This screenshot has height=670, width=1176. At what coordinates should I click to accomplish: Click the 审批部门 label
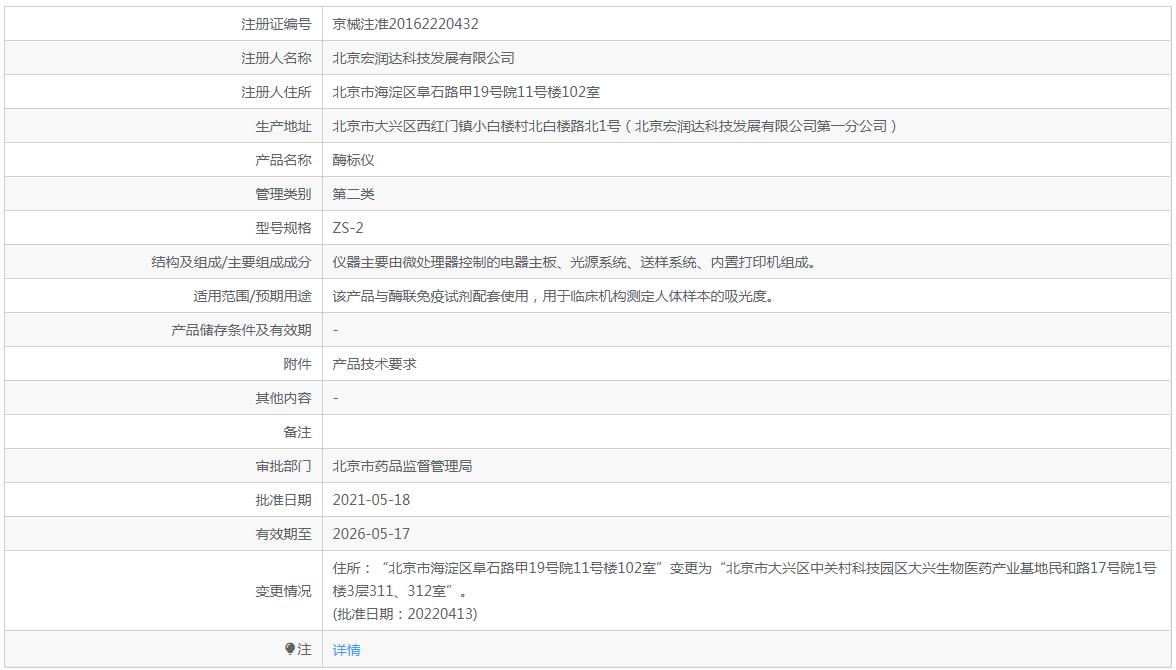click(x=283, y=466)
